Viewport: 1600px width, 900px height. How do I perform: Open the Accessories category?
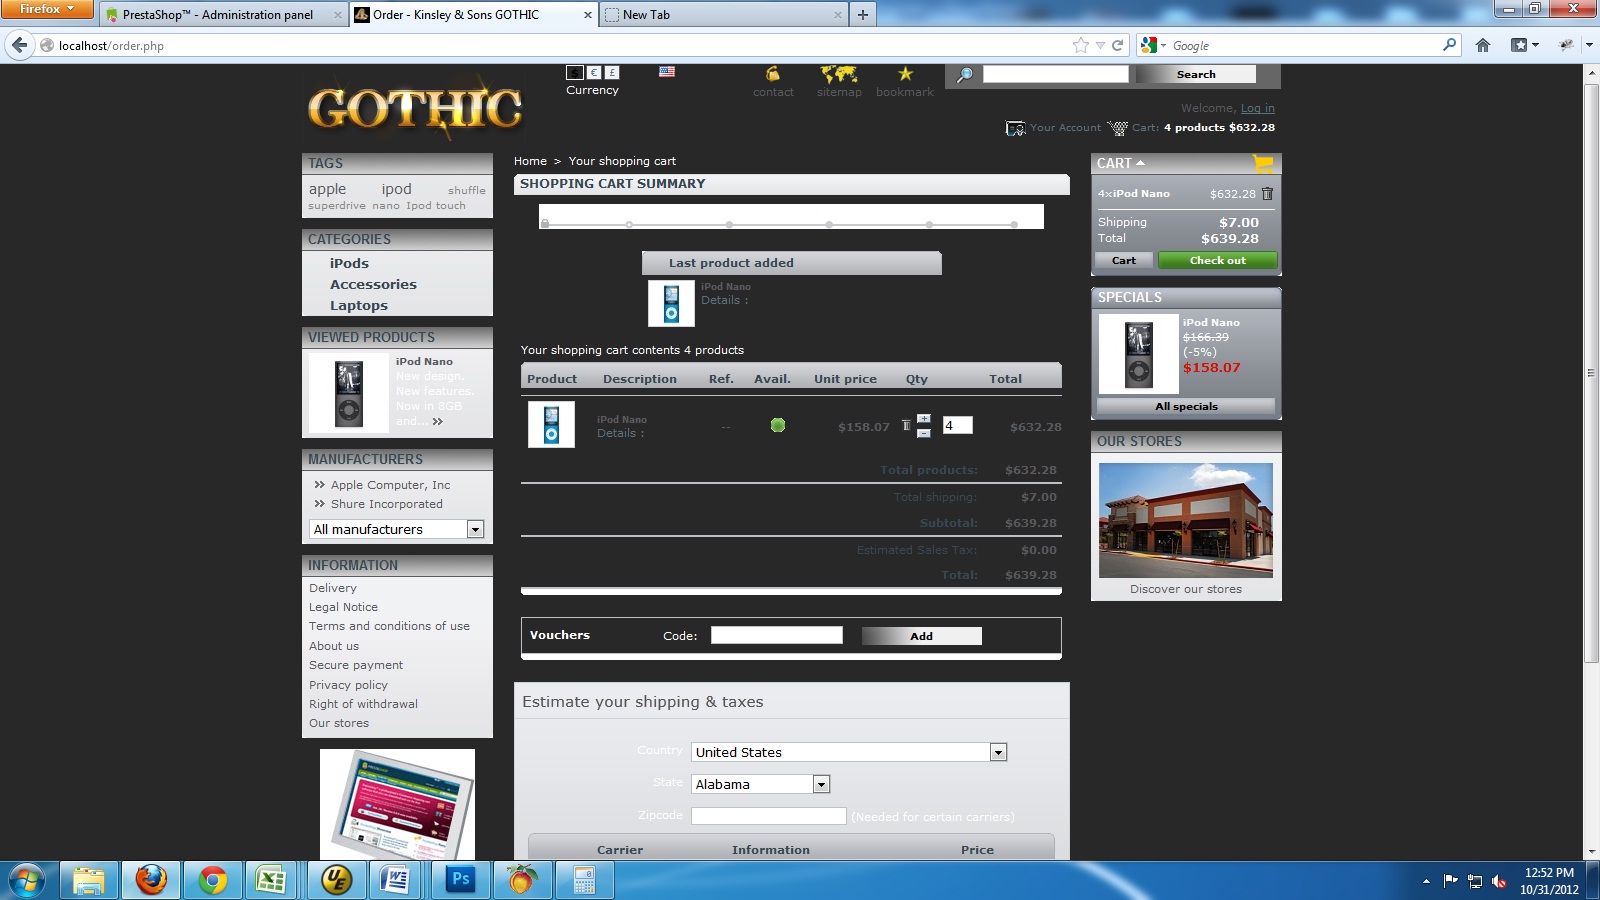[x=373, y=284]
